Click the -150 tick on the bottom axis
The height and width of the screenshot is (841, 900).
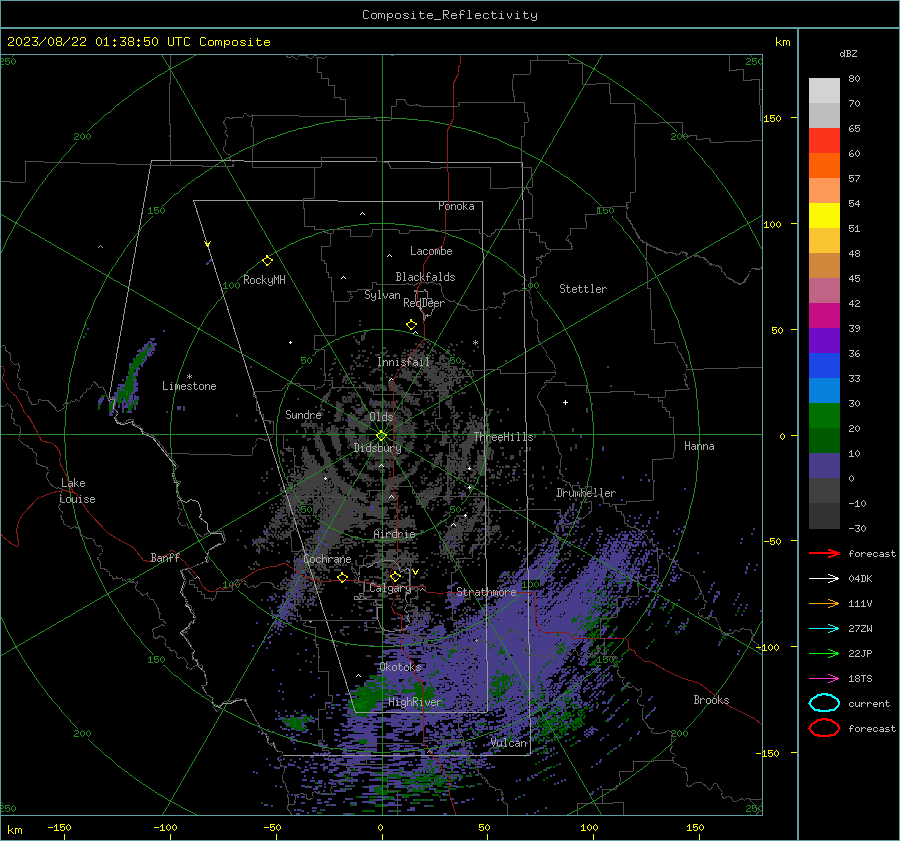tap(59, 828)
